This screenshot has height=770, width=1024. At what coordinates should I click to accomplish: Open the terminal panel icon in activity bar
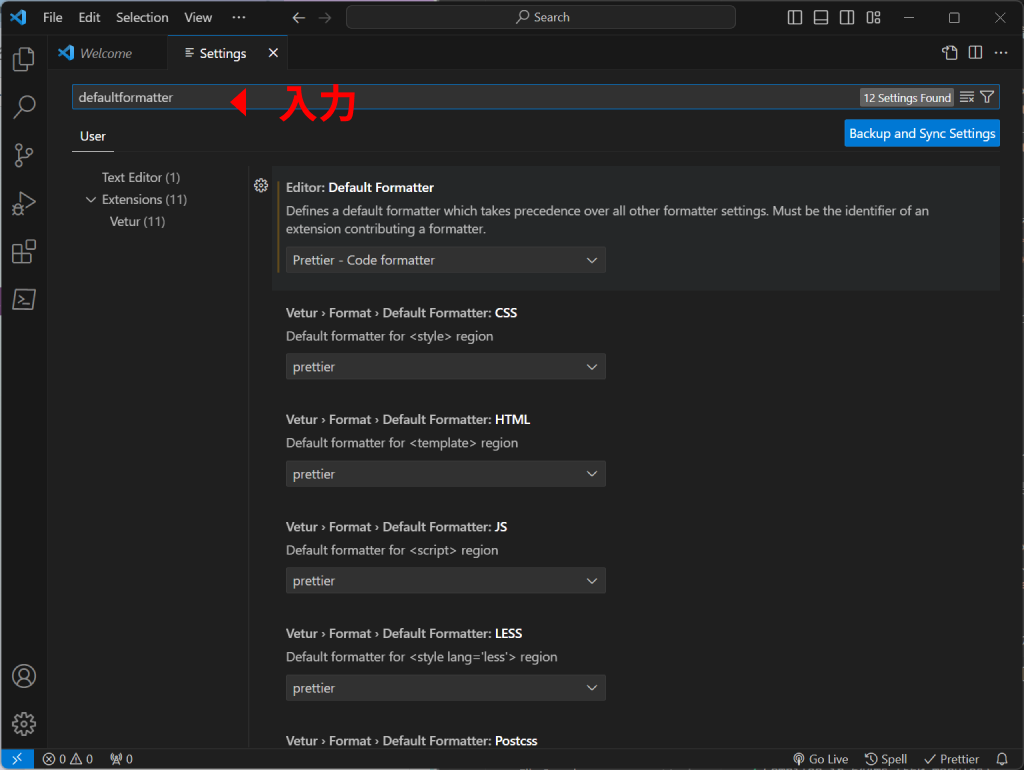[x=24, y=300]
